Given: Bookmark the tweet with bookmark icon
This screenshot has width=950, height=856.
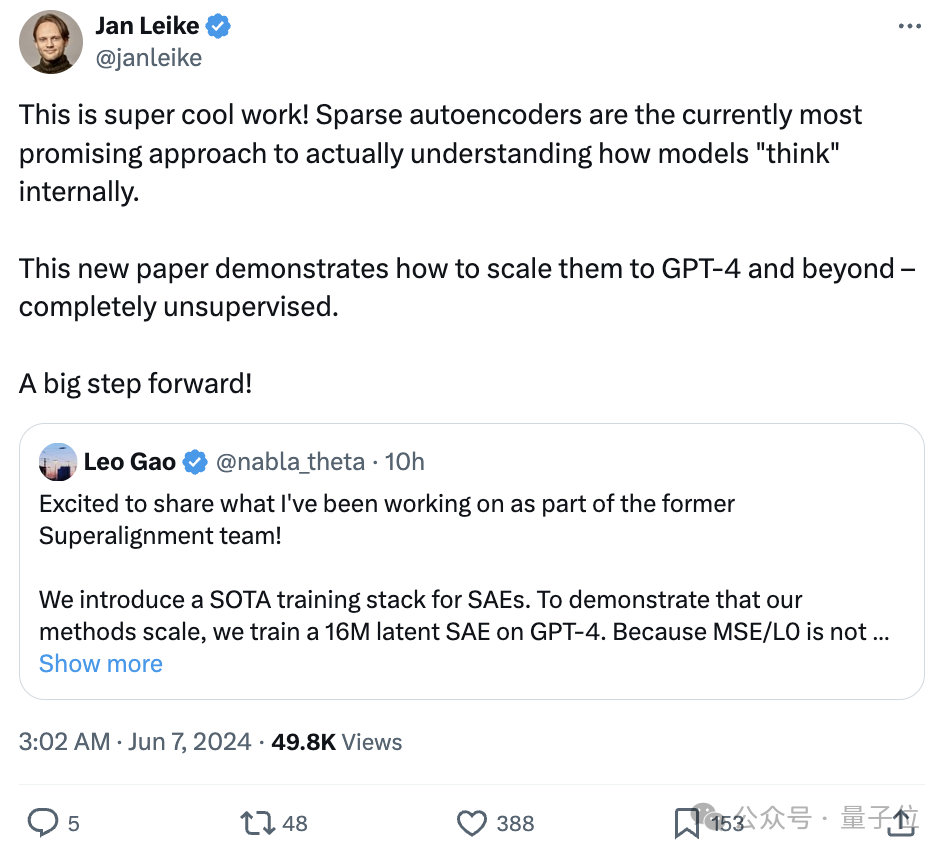Looking at the screenshot, I should (x=687, y=823).
